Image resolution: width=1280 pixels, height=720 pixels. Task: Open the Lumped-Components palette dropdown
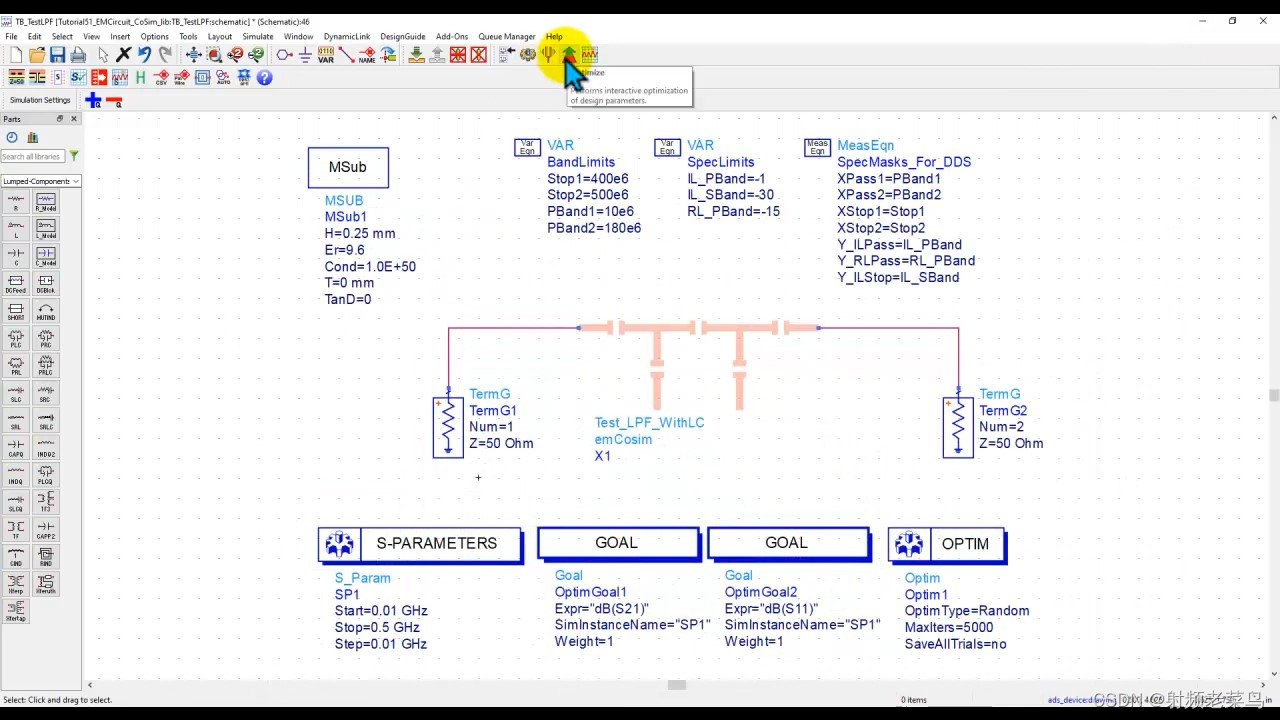point(40,181)
